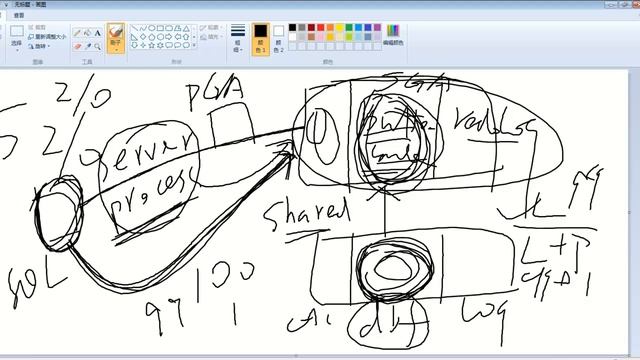
Task: Pick the yellow color swatch
Action: pos(339,27)
